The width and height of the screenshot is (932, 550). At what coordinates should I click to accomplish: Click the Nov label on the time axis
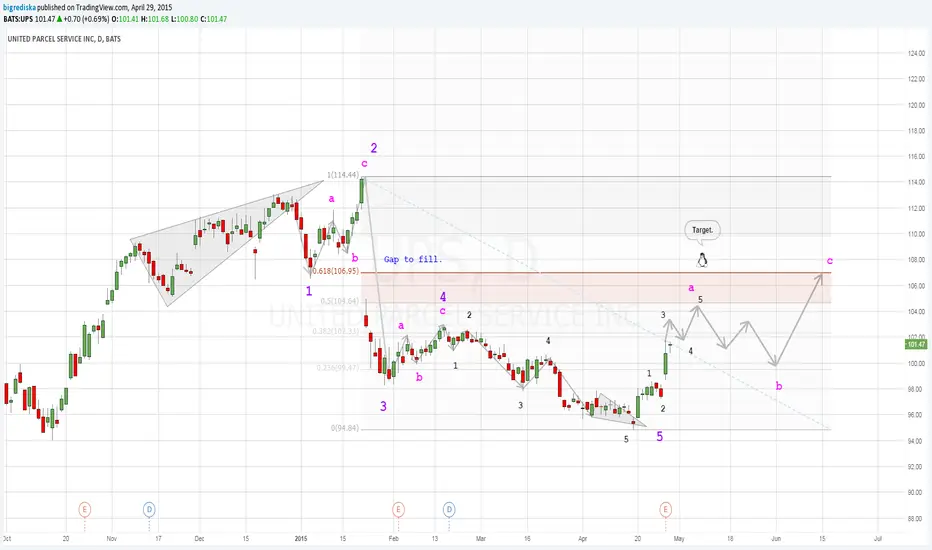tap(112, 539)
